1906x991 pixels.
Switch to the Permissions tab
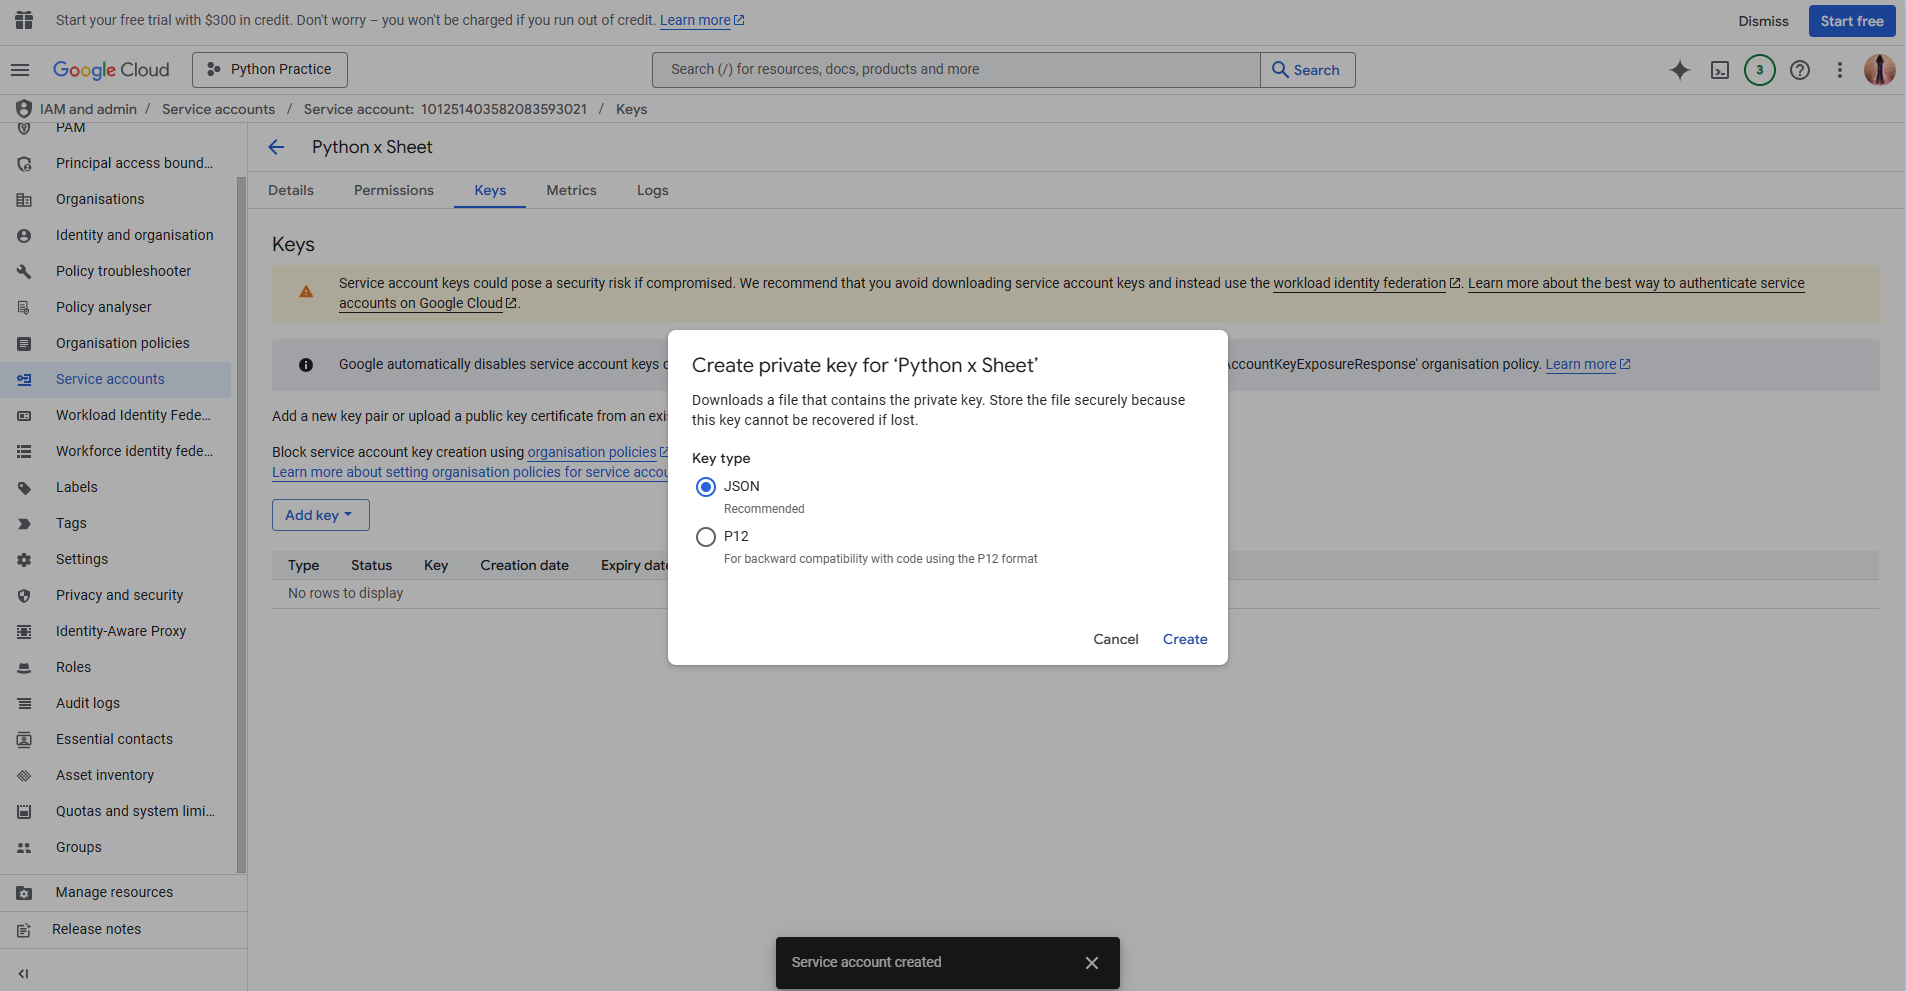coord(394,190)
